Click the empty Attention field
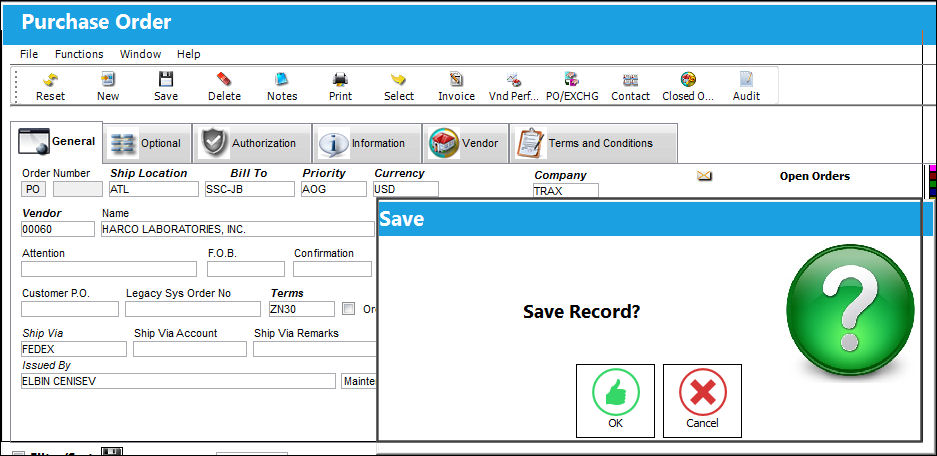Screen dimensions: 937x456 click(109, 269)
